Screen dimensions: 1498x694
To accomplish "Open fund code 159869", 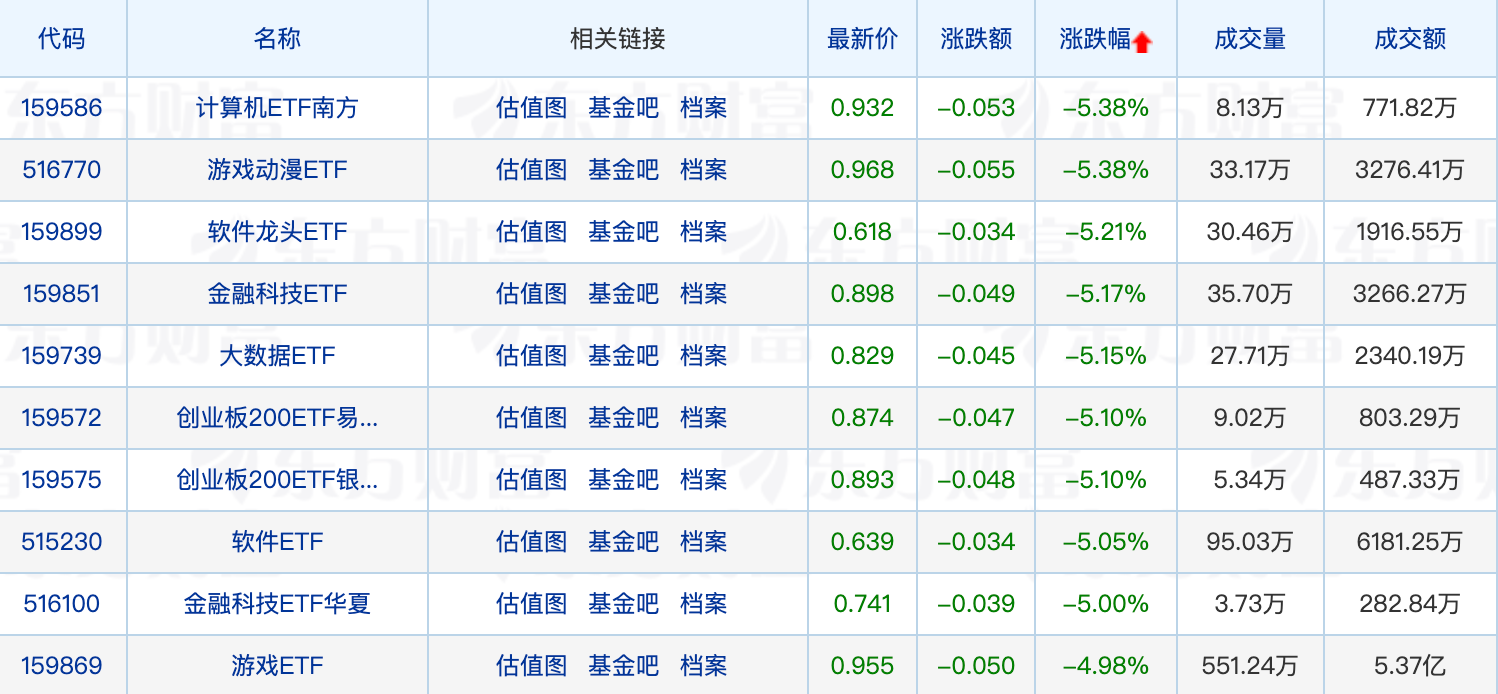I will coord(62,666).
